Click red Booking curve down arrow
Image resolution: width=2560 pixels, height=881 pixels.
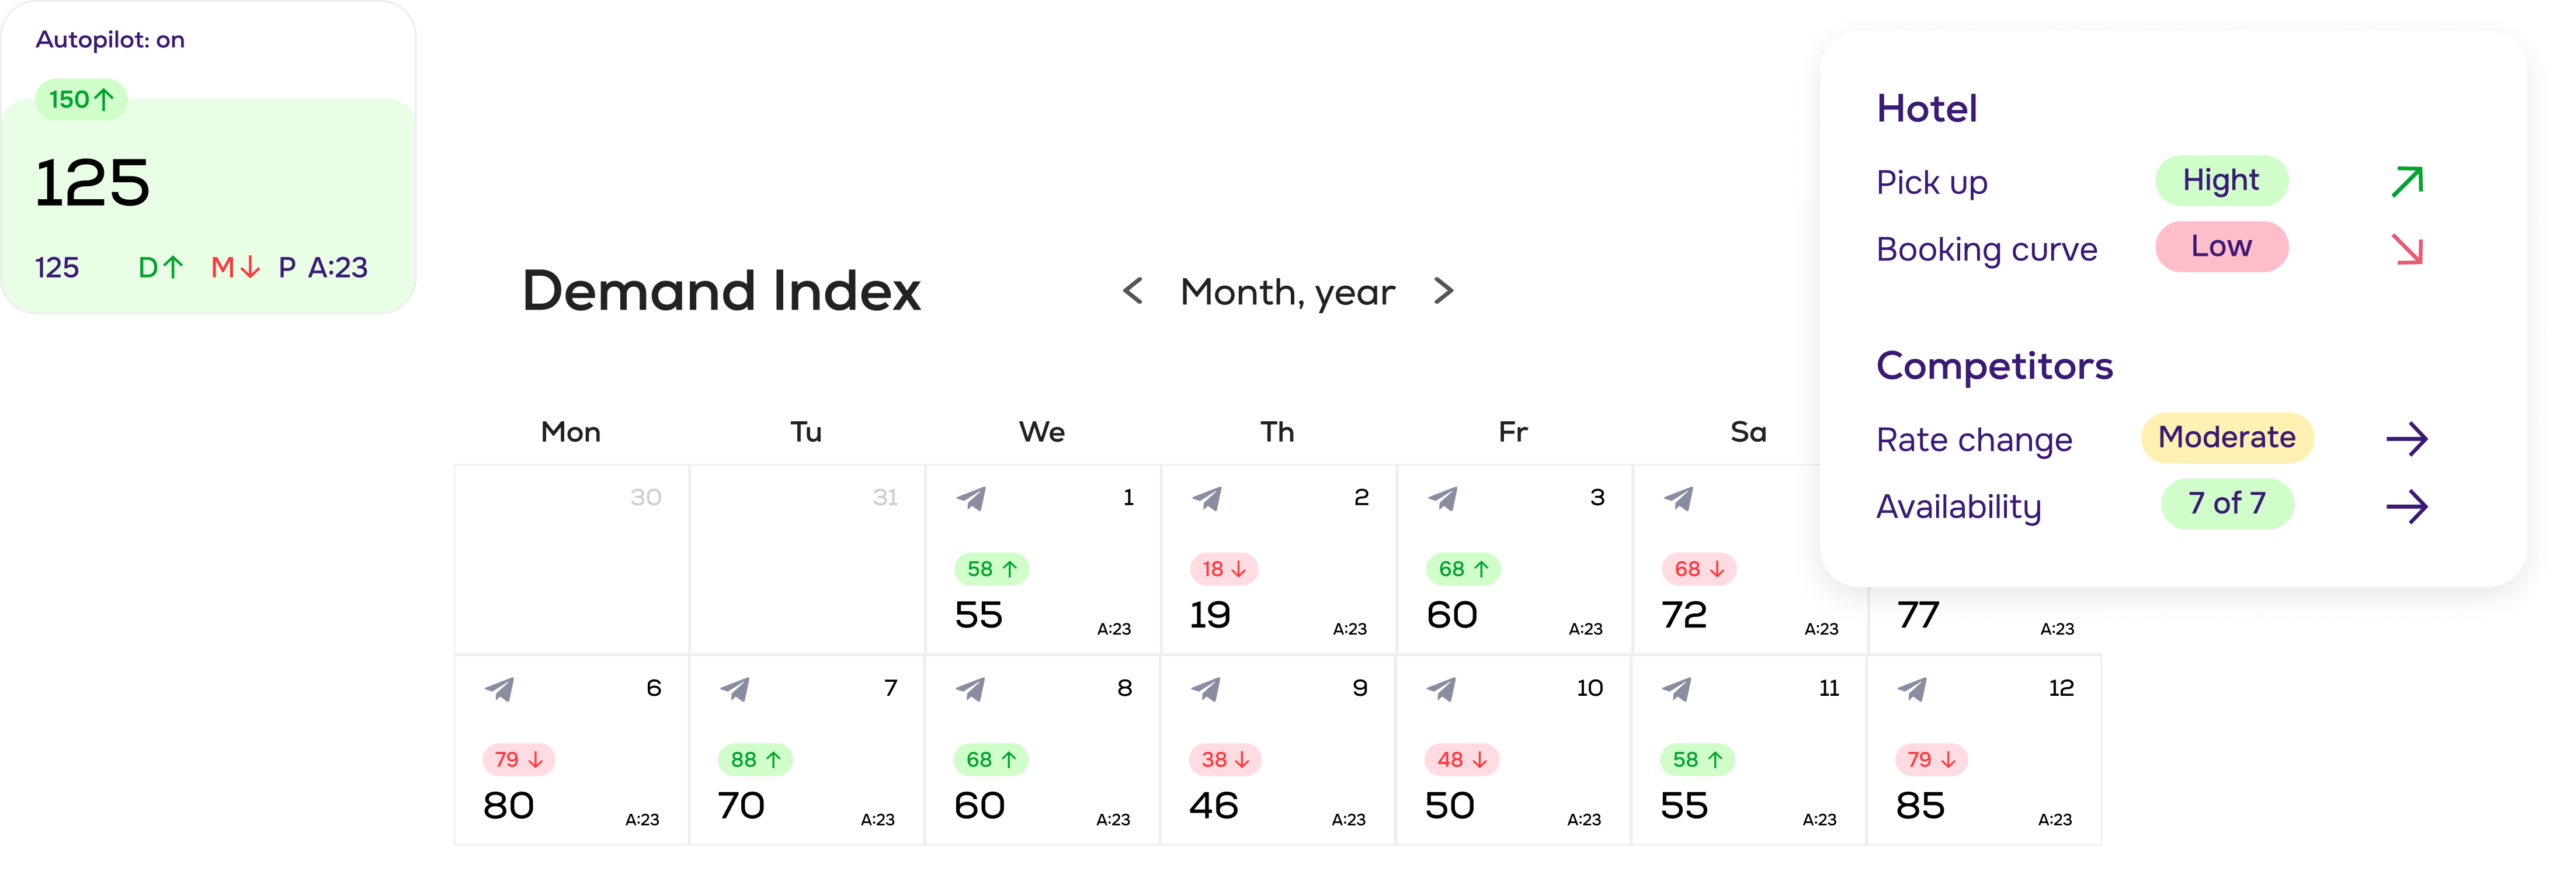pyautogui.click(x=2407, y=249)
